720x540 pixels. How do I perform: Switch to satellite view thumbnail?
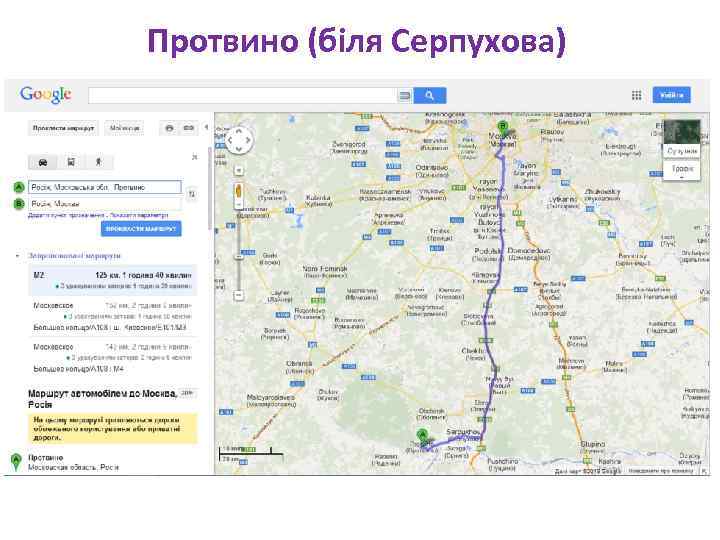coord(682,138)
